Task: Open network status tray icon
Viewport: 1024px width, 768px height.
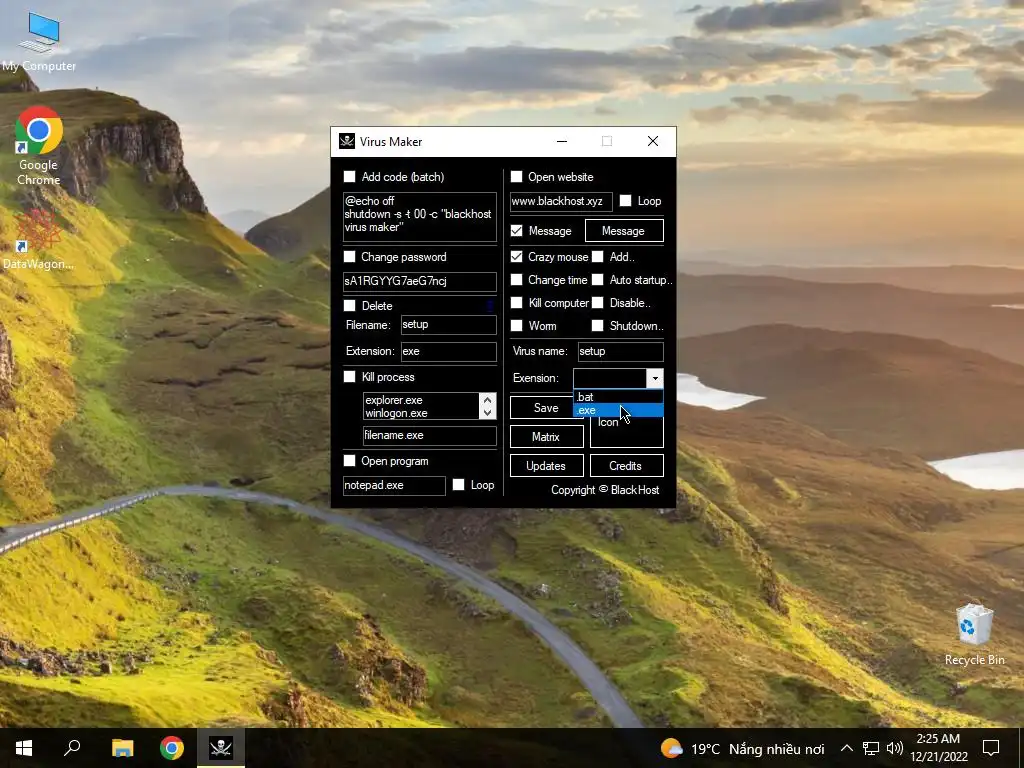Action: pos(871,748)
